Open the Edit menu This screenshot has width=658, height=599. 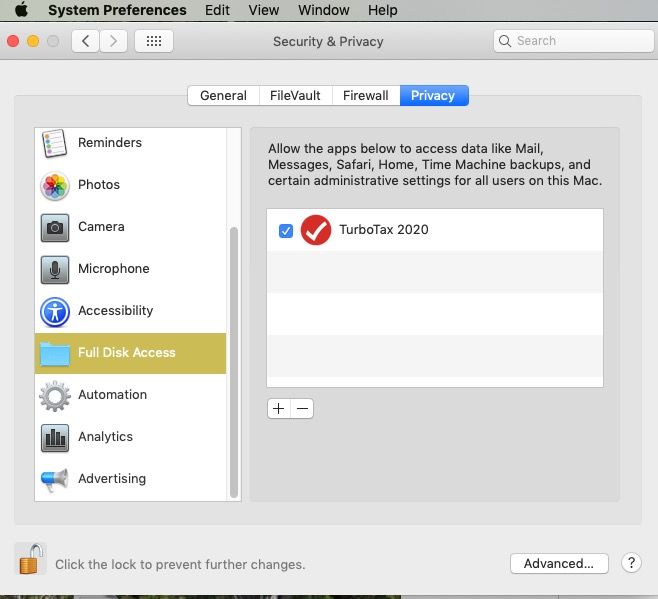coord(217,10)
